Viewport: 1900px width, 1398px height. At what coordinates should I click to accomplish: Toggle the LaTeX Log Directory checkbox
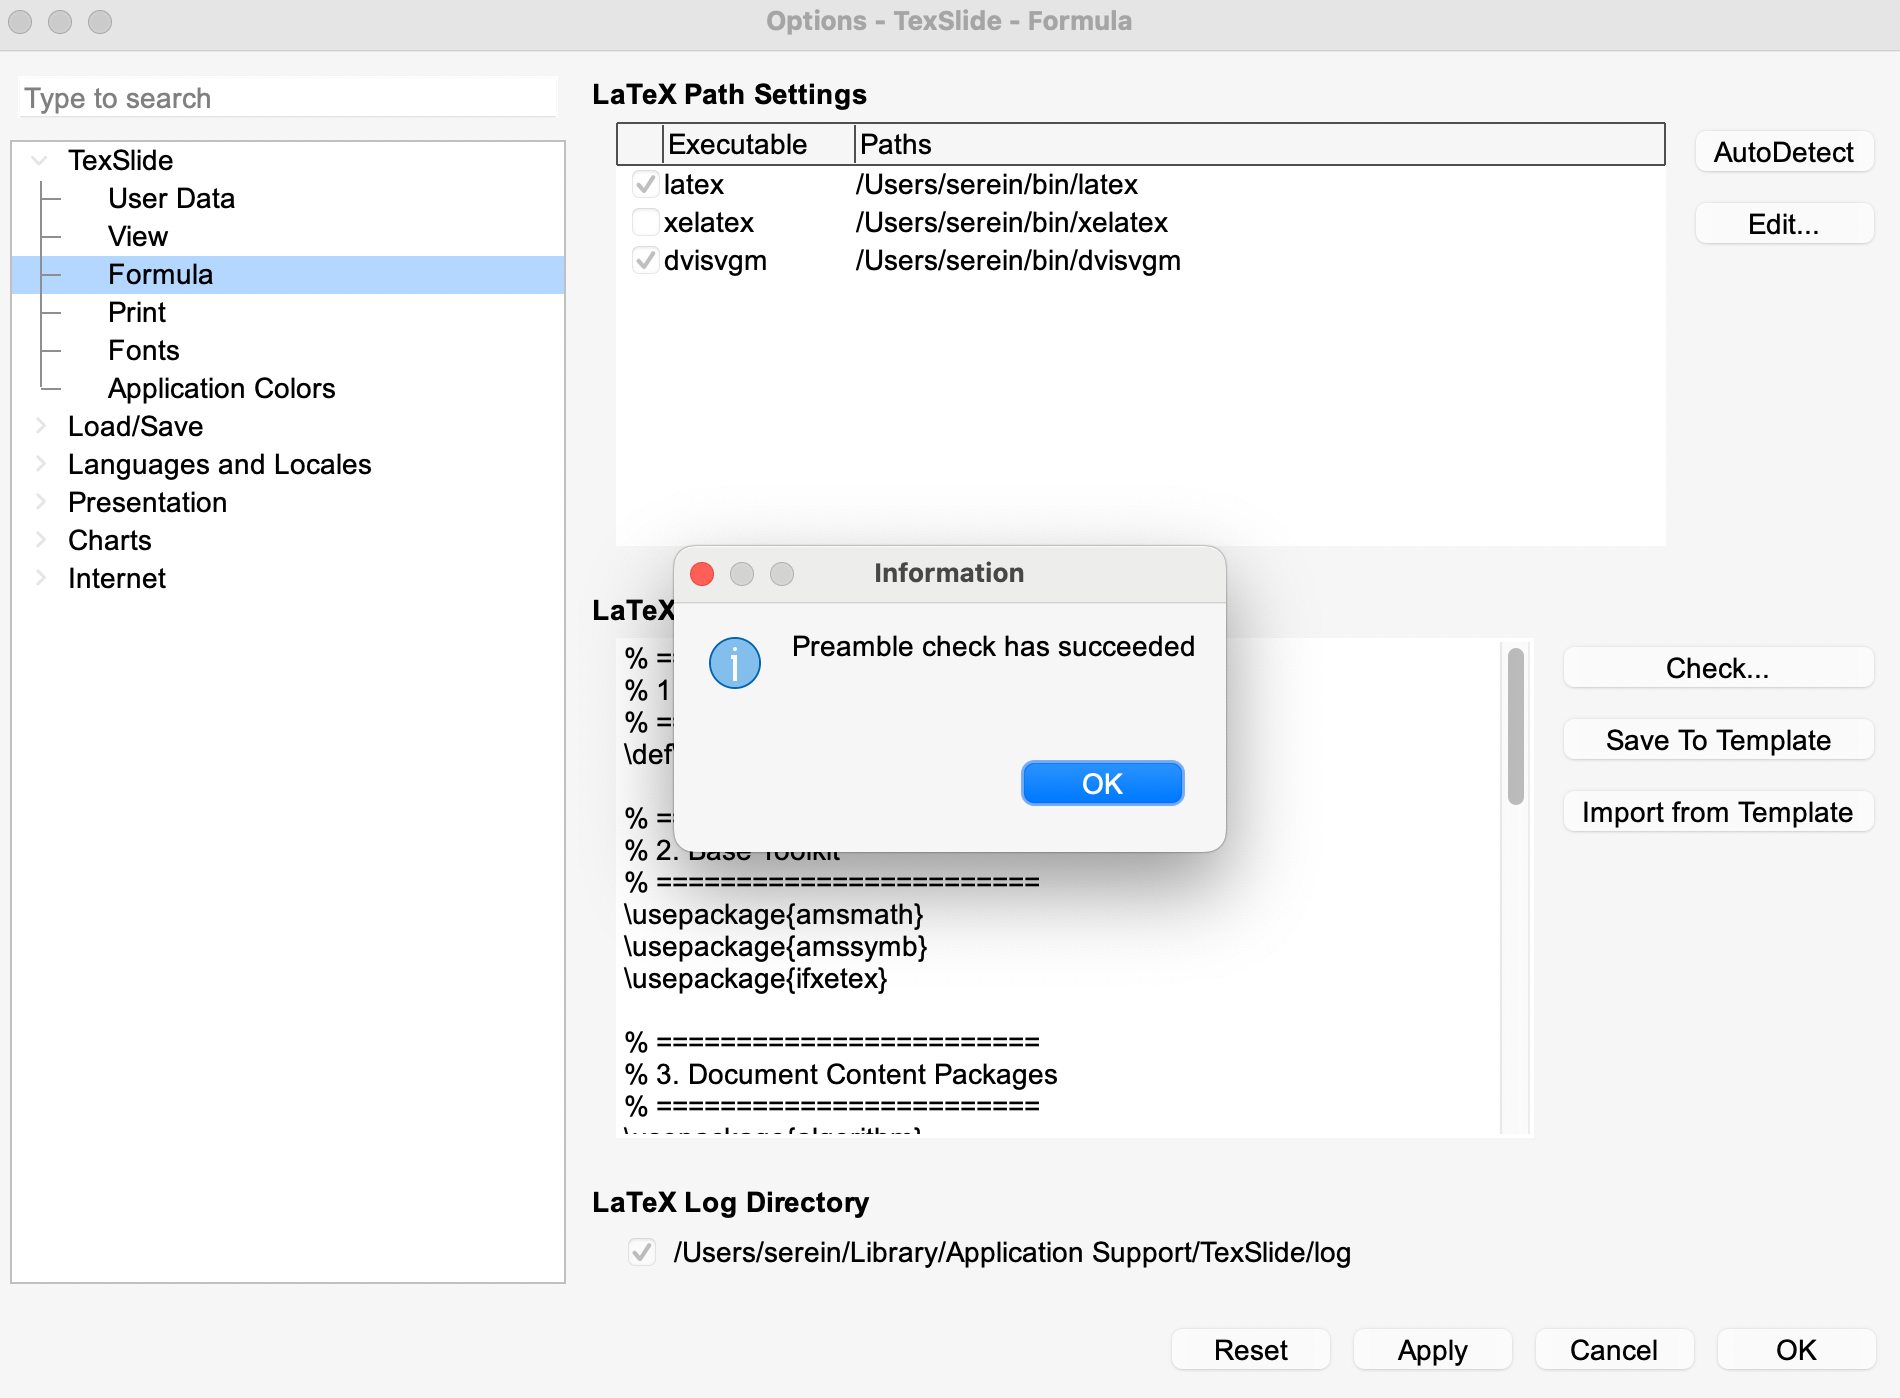point(642,1252)
